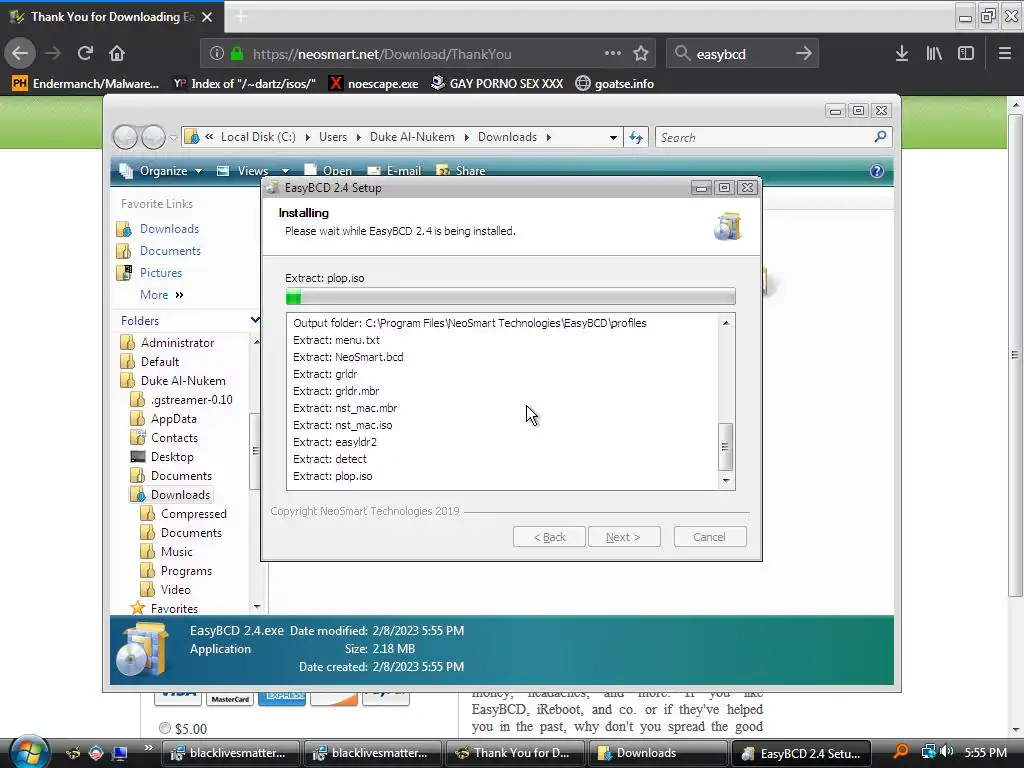1024x768 pixels.
Task: Toggle Firefox sidebar icon
Action: pos(966,54)
